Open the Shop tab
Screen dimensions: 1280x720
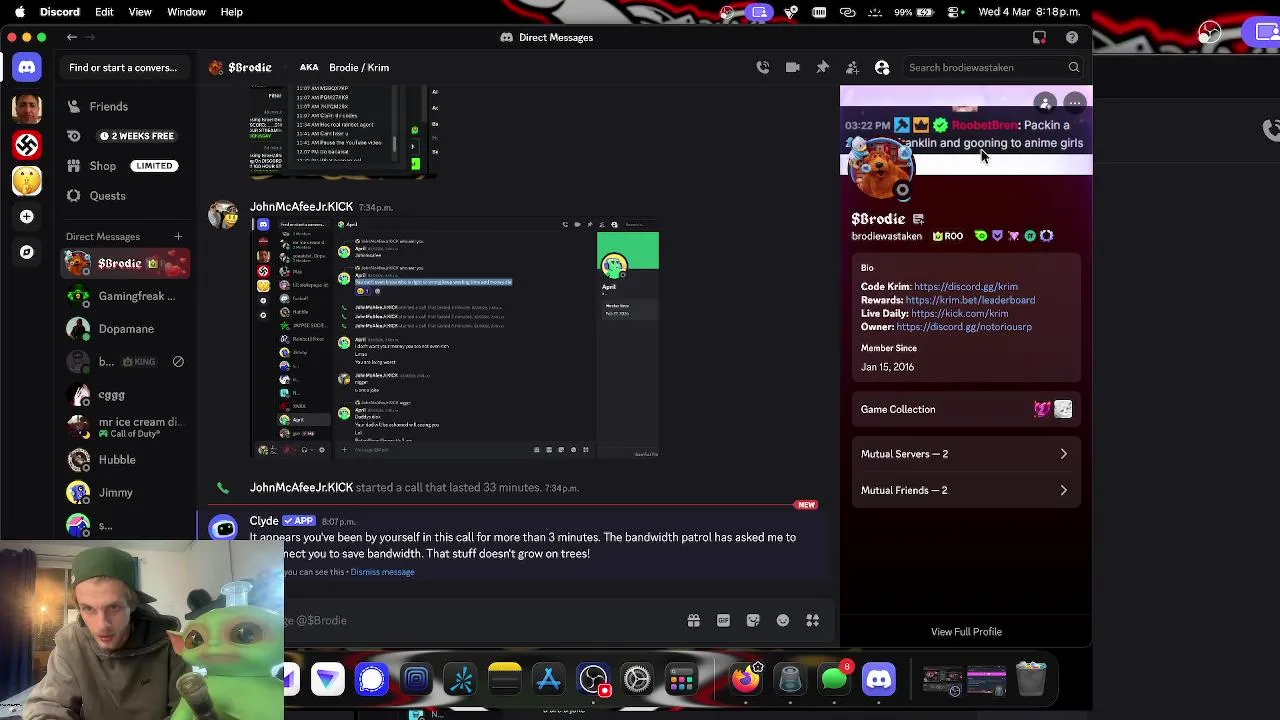click(125, 166)
